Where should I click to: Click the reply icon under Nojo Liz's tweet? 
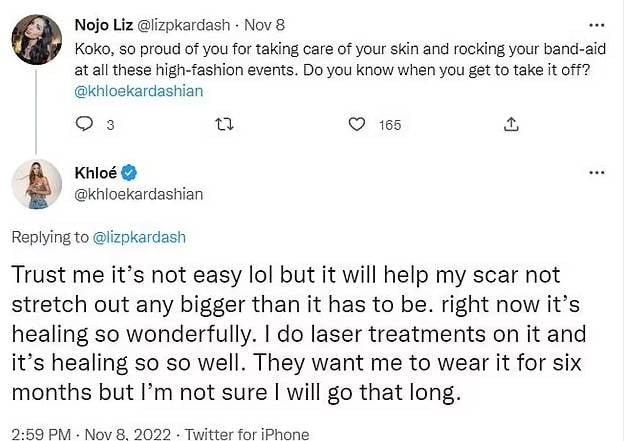click(84, 124)
